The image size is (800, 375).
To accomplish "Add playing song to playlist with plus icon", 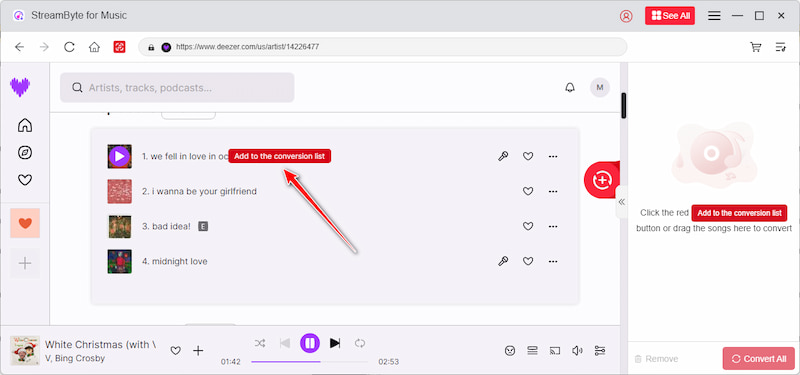I will [198, 351].
